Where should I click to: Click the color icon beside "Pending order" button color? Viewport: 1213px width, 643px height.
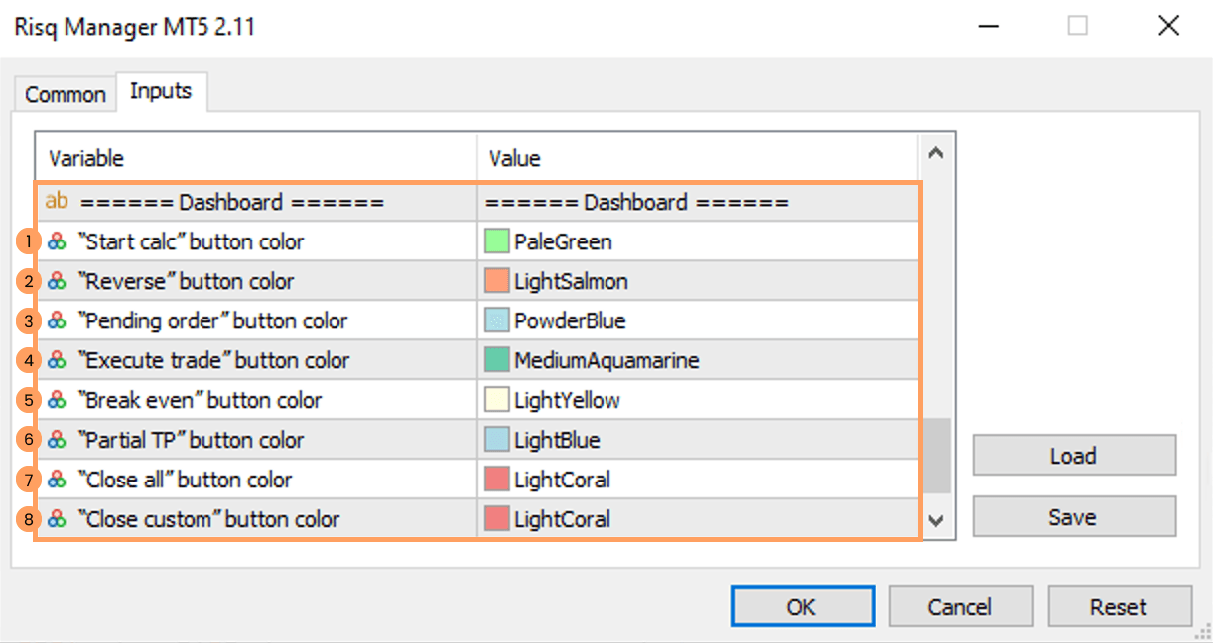pyautogui.click(x=58, y=321)
